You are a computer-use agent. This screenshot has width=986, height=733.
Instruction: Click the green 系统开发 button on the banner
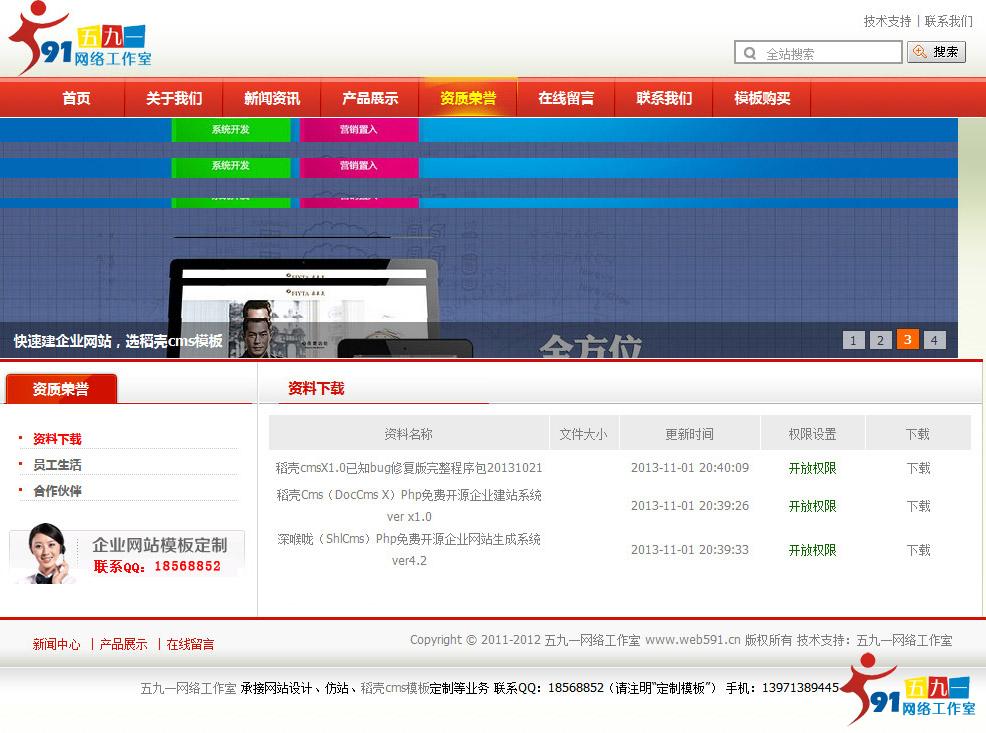pos(231,130)
